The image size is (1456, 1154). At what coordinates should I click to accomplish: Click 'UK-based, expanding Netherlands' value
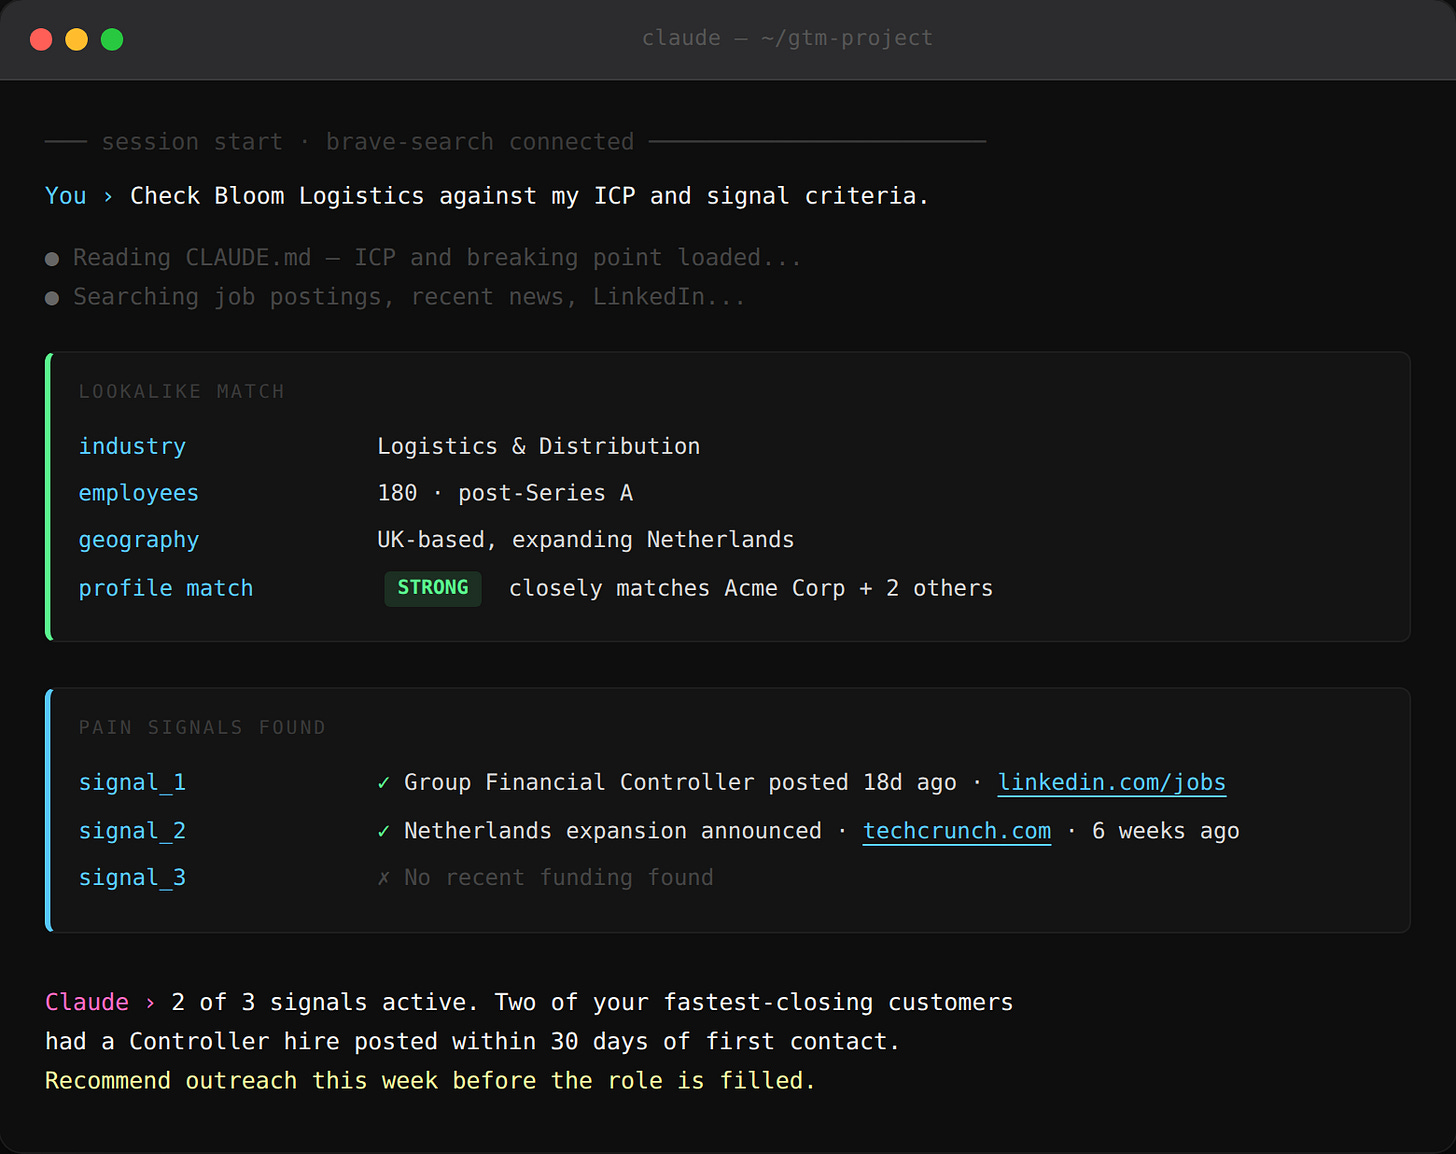tap(585, 540)
